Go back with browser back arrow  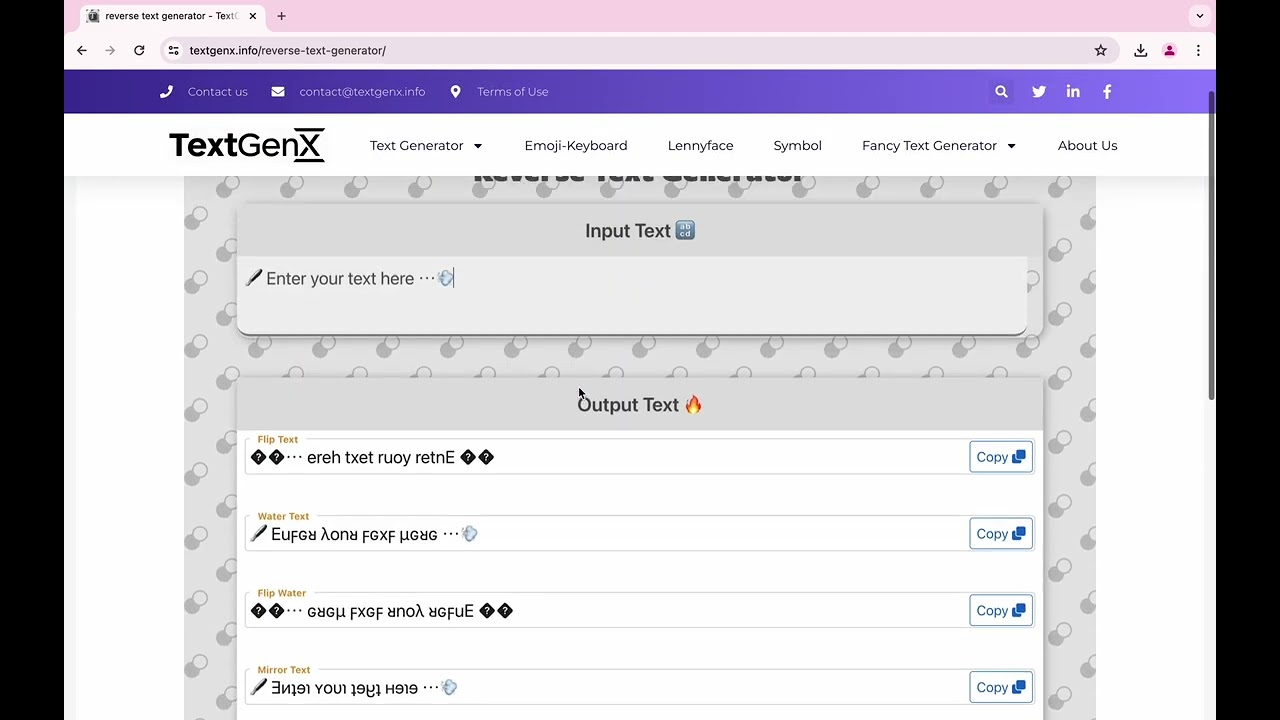(x=82, y=50)
